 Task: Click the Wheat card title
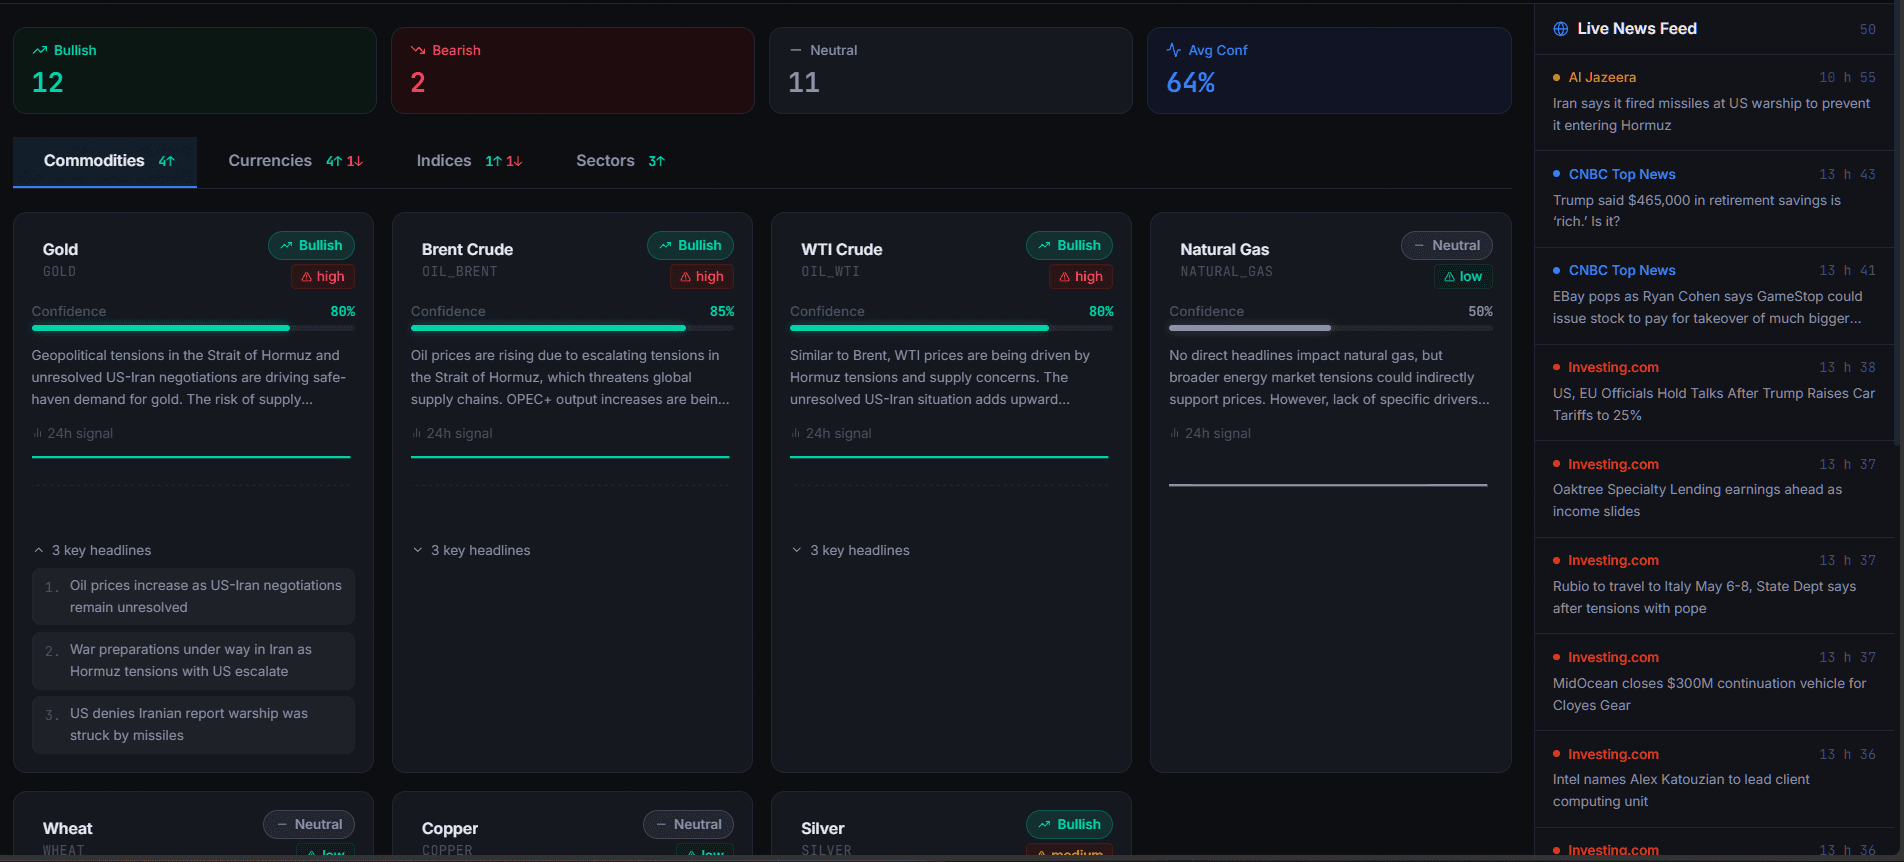[68, 829]
